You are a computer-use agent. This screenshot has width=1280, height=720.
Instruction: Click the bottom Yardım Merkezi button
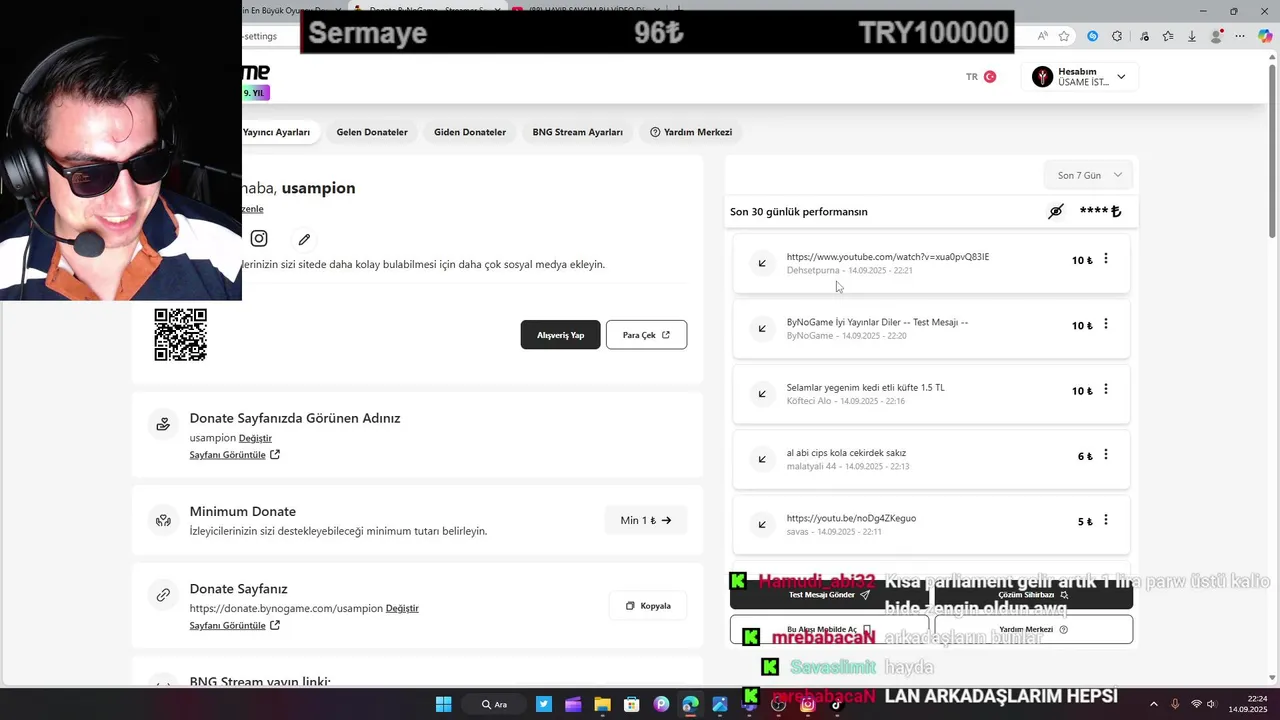point(1033,630)
